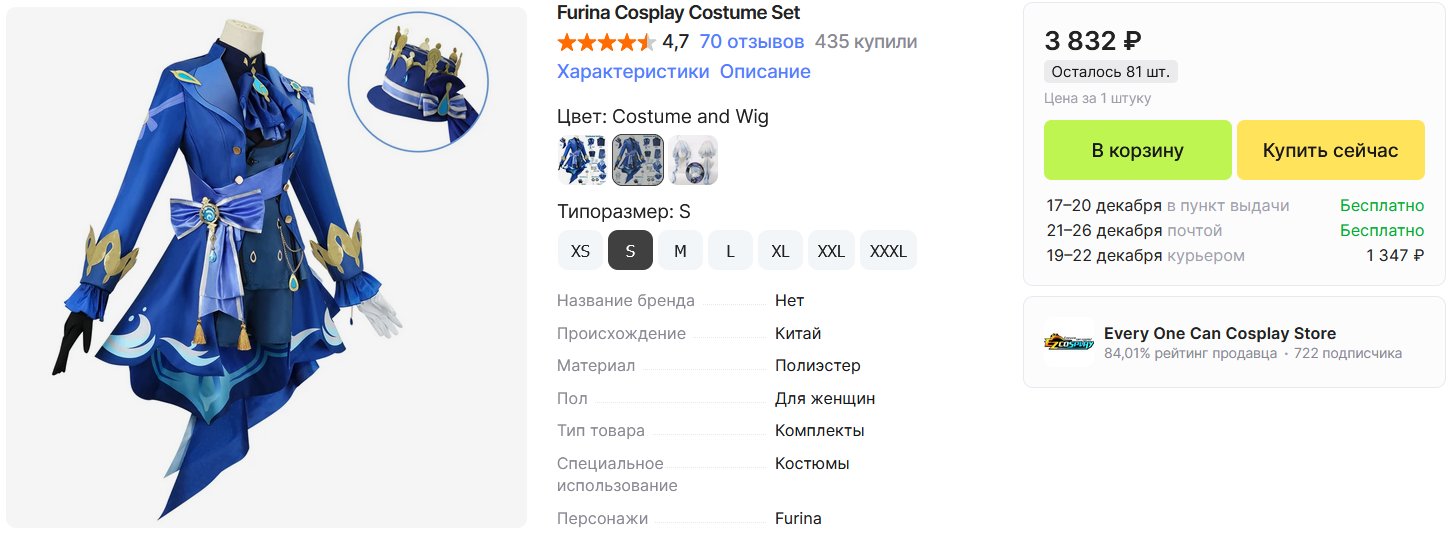Select the first color thumbnail with full set
Viewport: 1450px width, 533px height.
(x=582, y=160)
